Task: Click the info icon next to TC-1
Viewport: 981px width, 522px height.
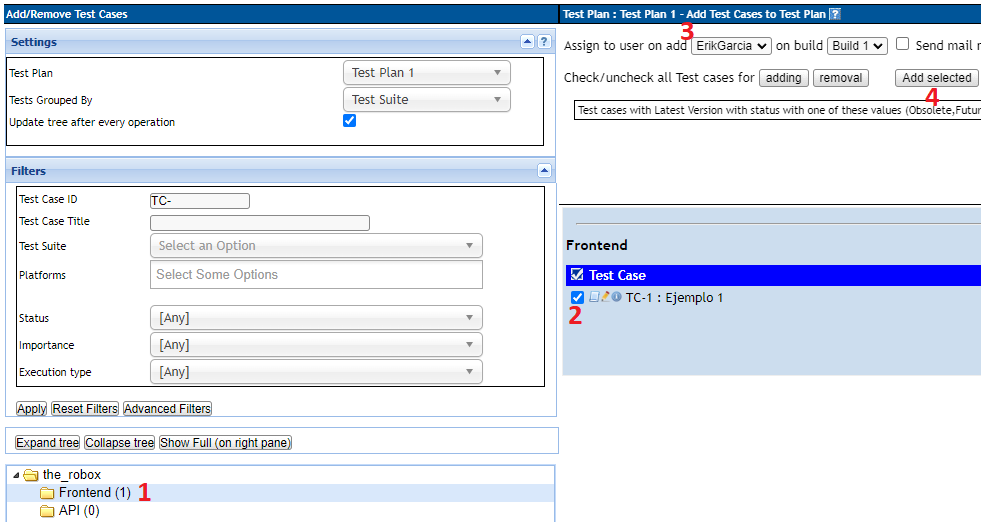Action: click(x=616, y=297)
